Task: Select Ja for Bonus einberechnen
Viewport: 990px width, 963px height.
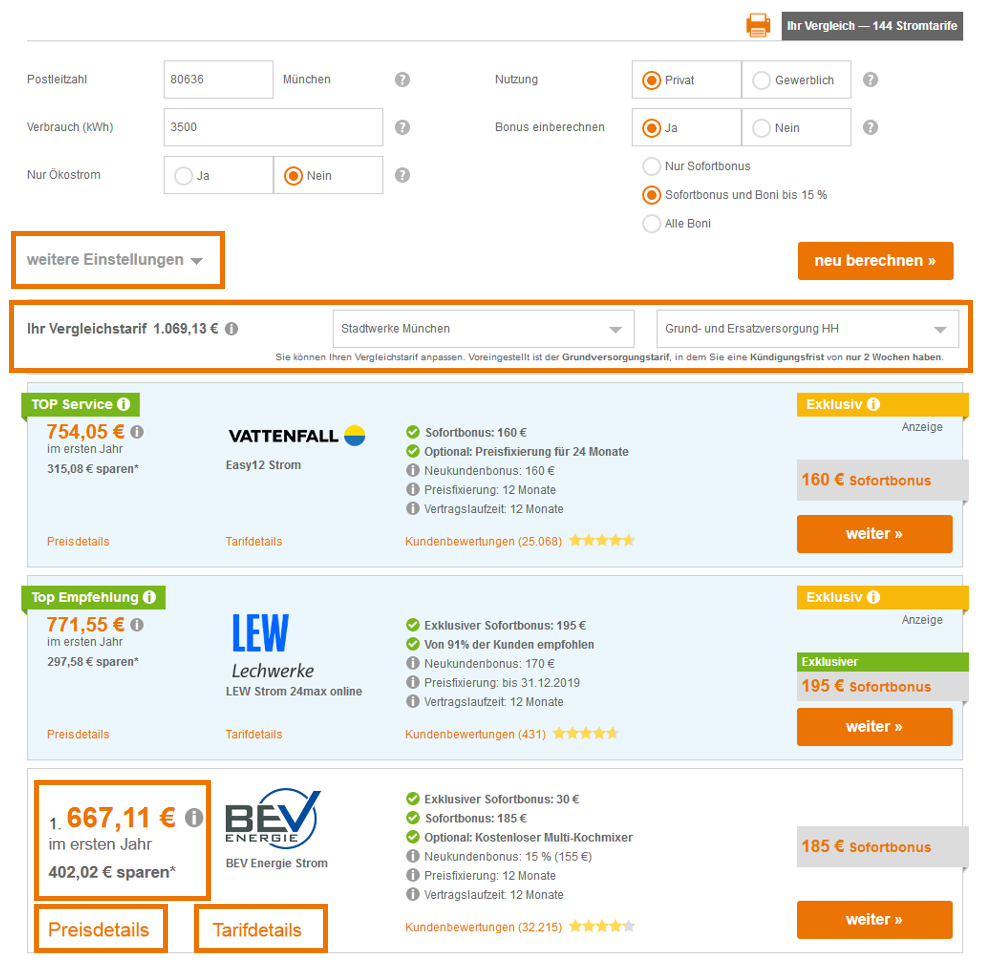Action: [686, 128]
